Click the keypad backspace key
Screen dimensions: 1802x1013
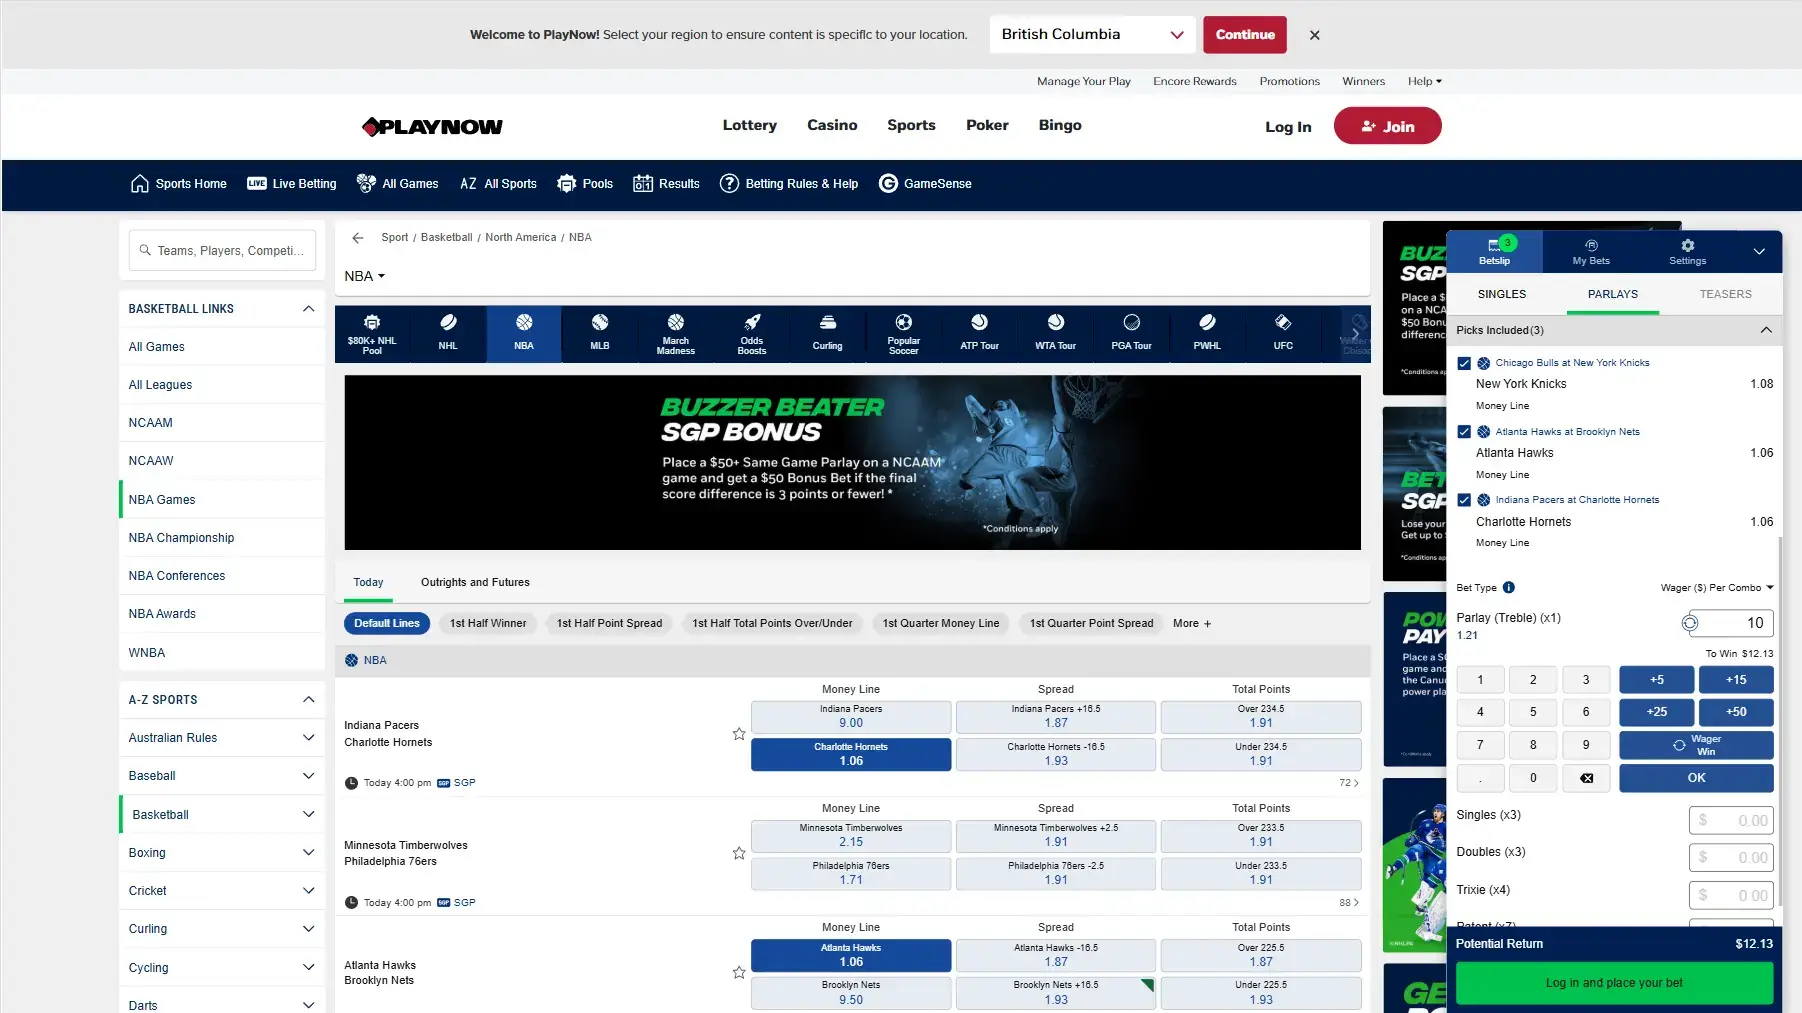point(1586,778)
